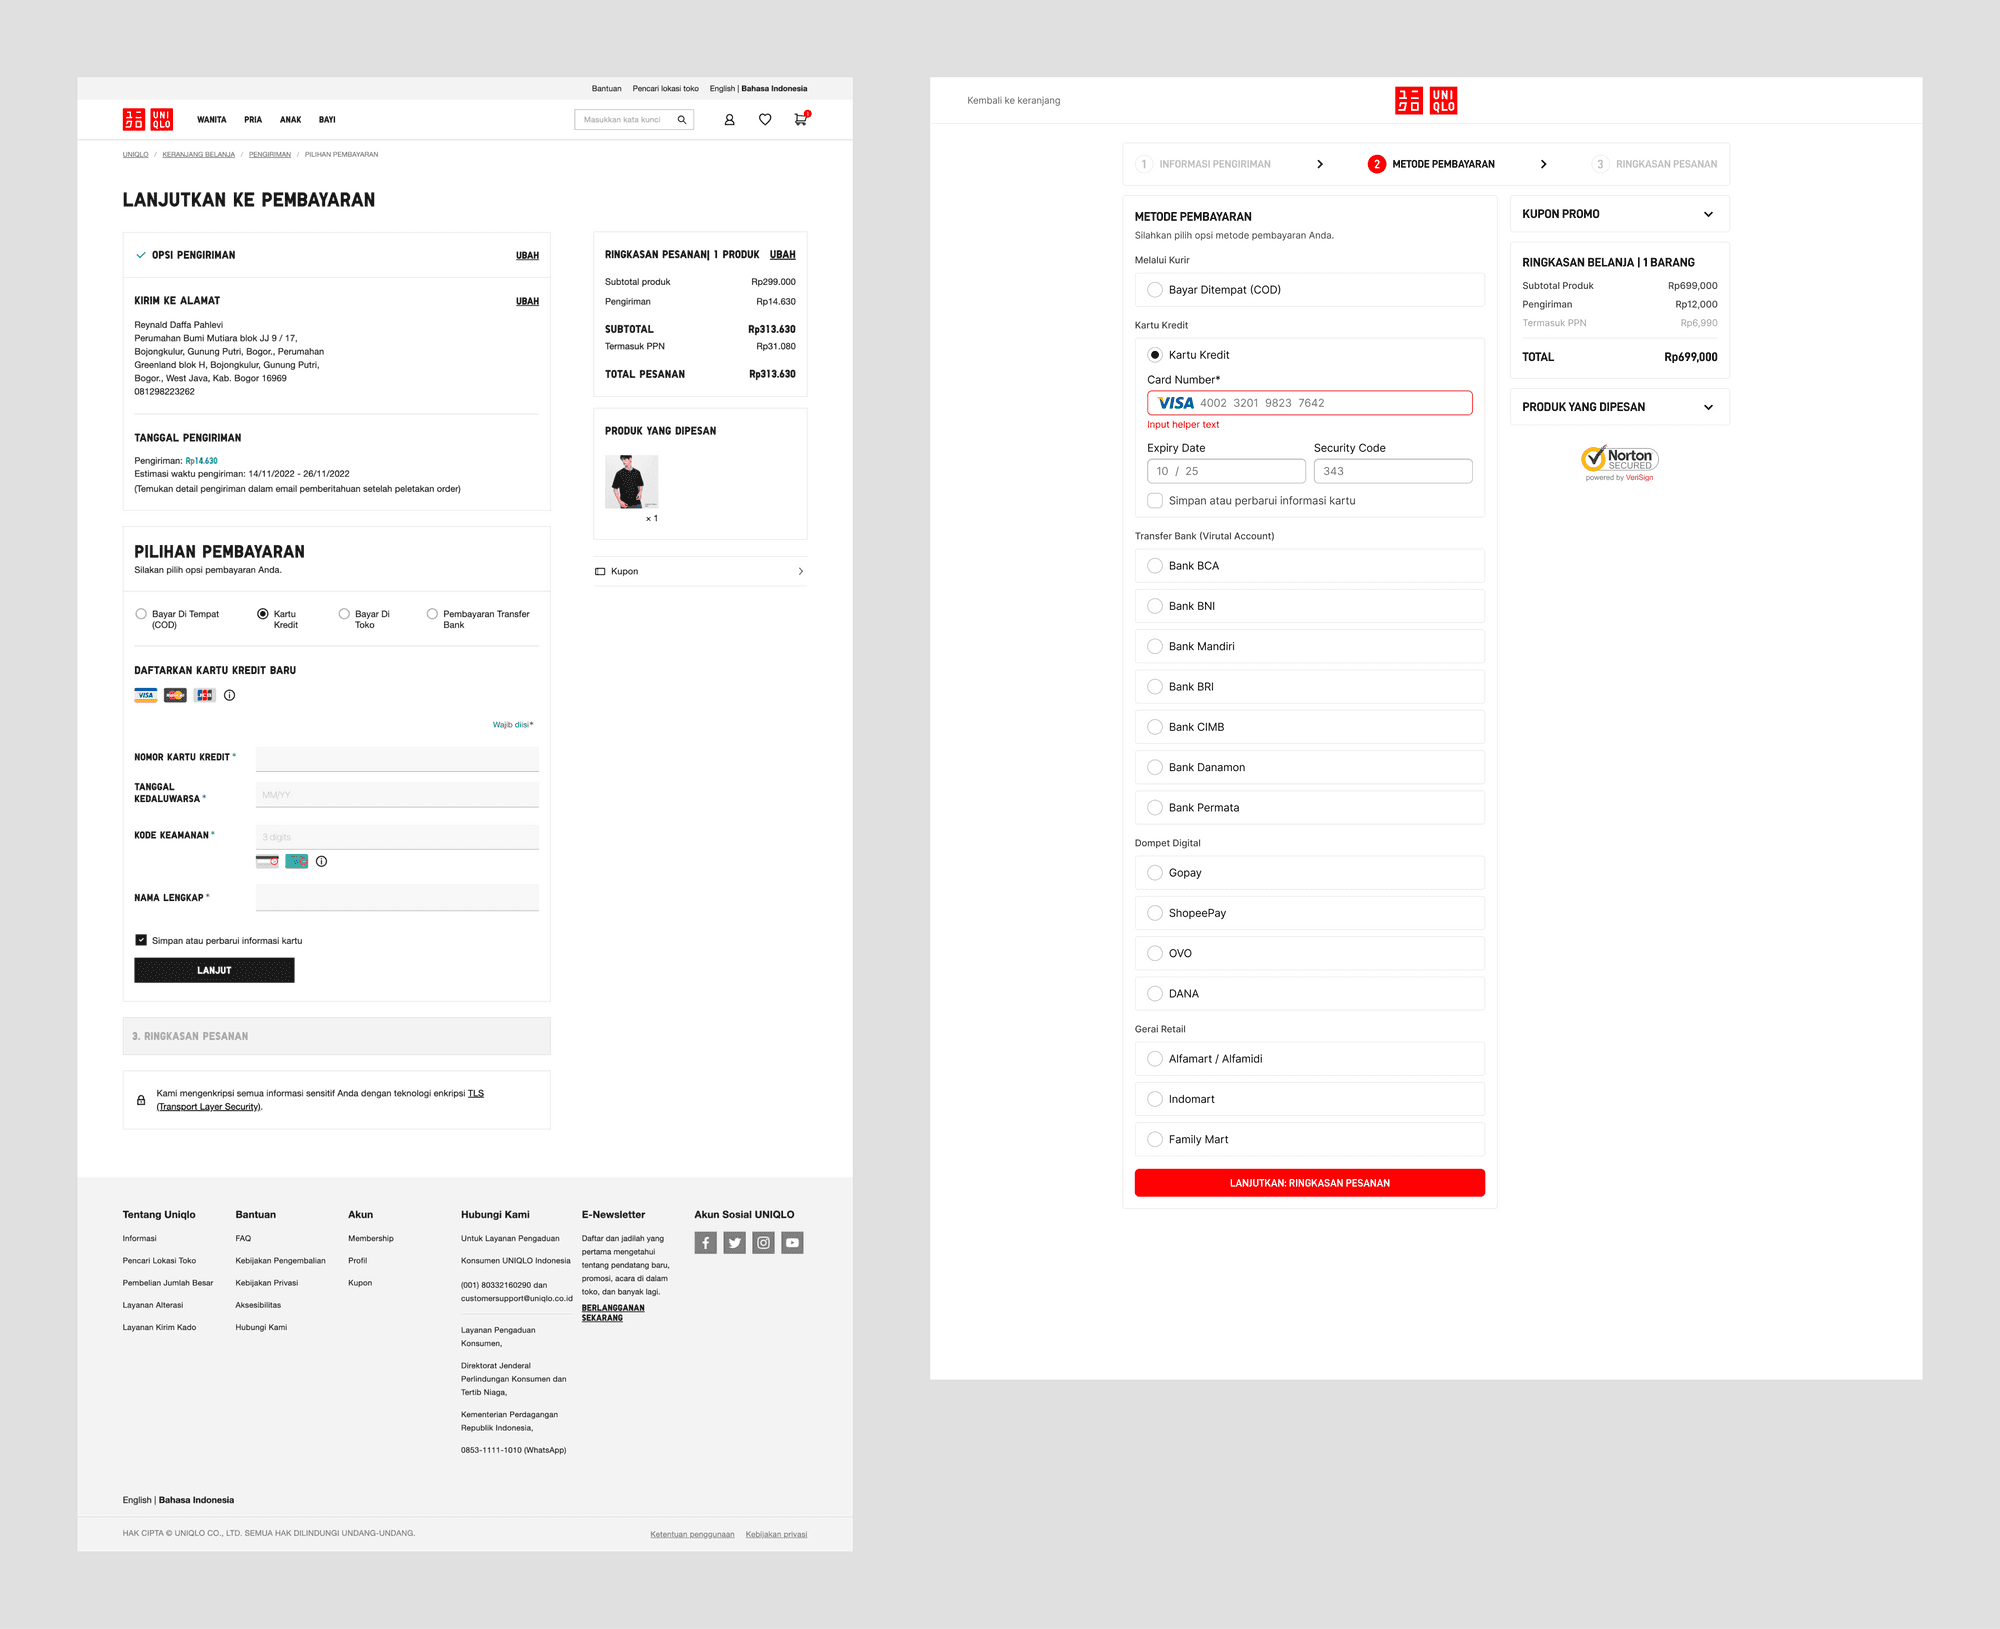Click the YouTube social icon
The height and width of the screenshot is (1629, 2000).
pyautogui.click(x=793, y=1243)
